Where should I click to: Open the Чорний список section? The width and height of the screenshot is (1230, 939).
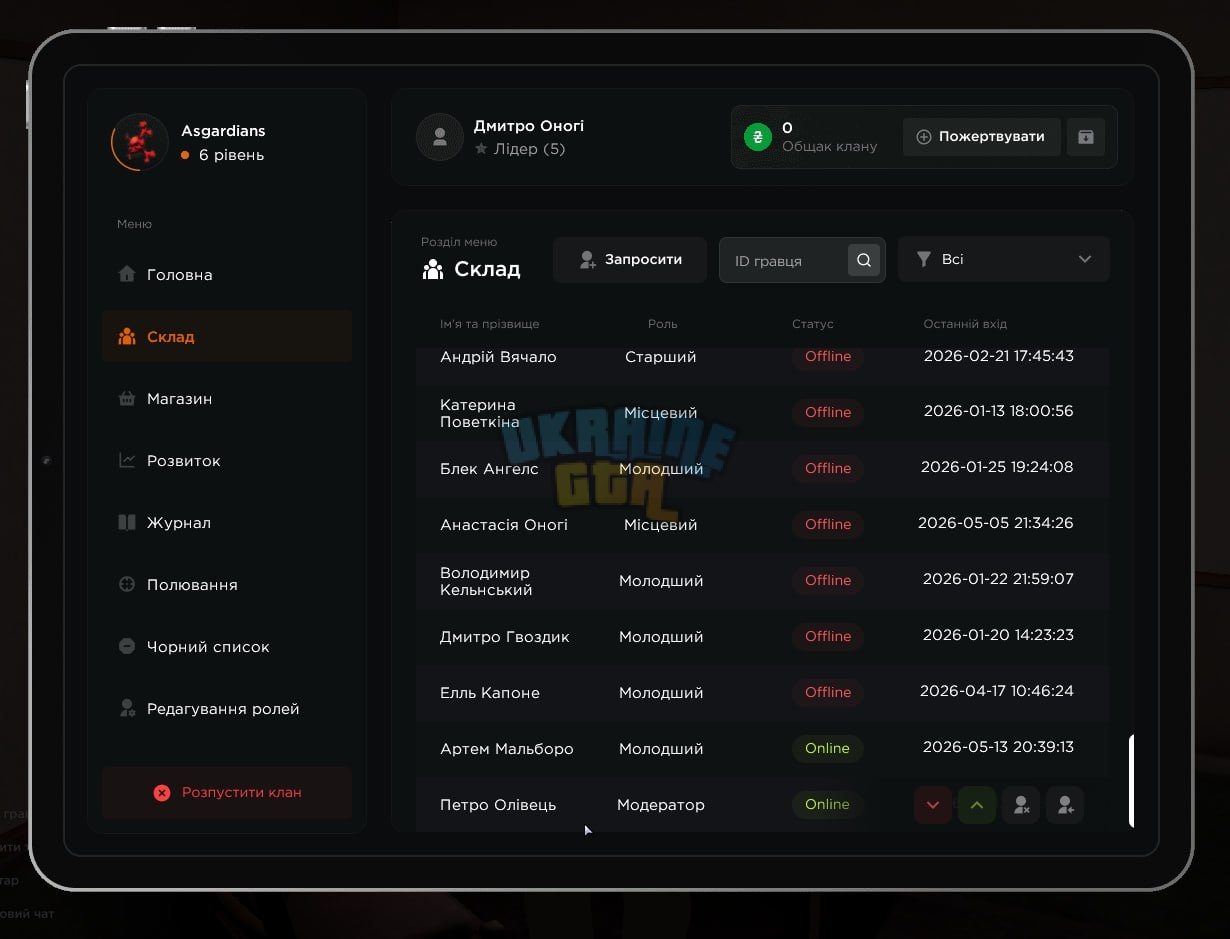click(227, 646)
